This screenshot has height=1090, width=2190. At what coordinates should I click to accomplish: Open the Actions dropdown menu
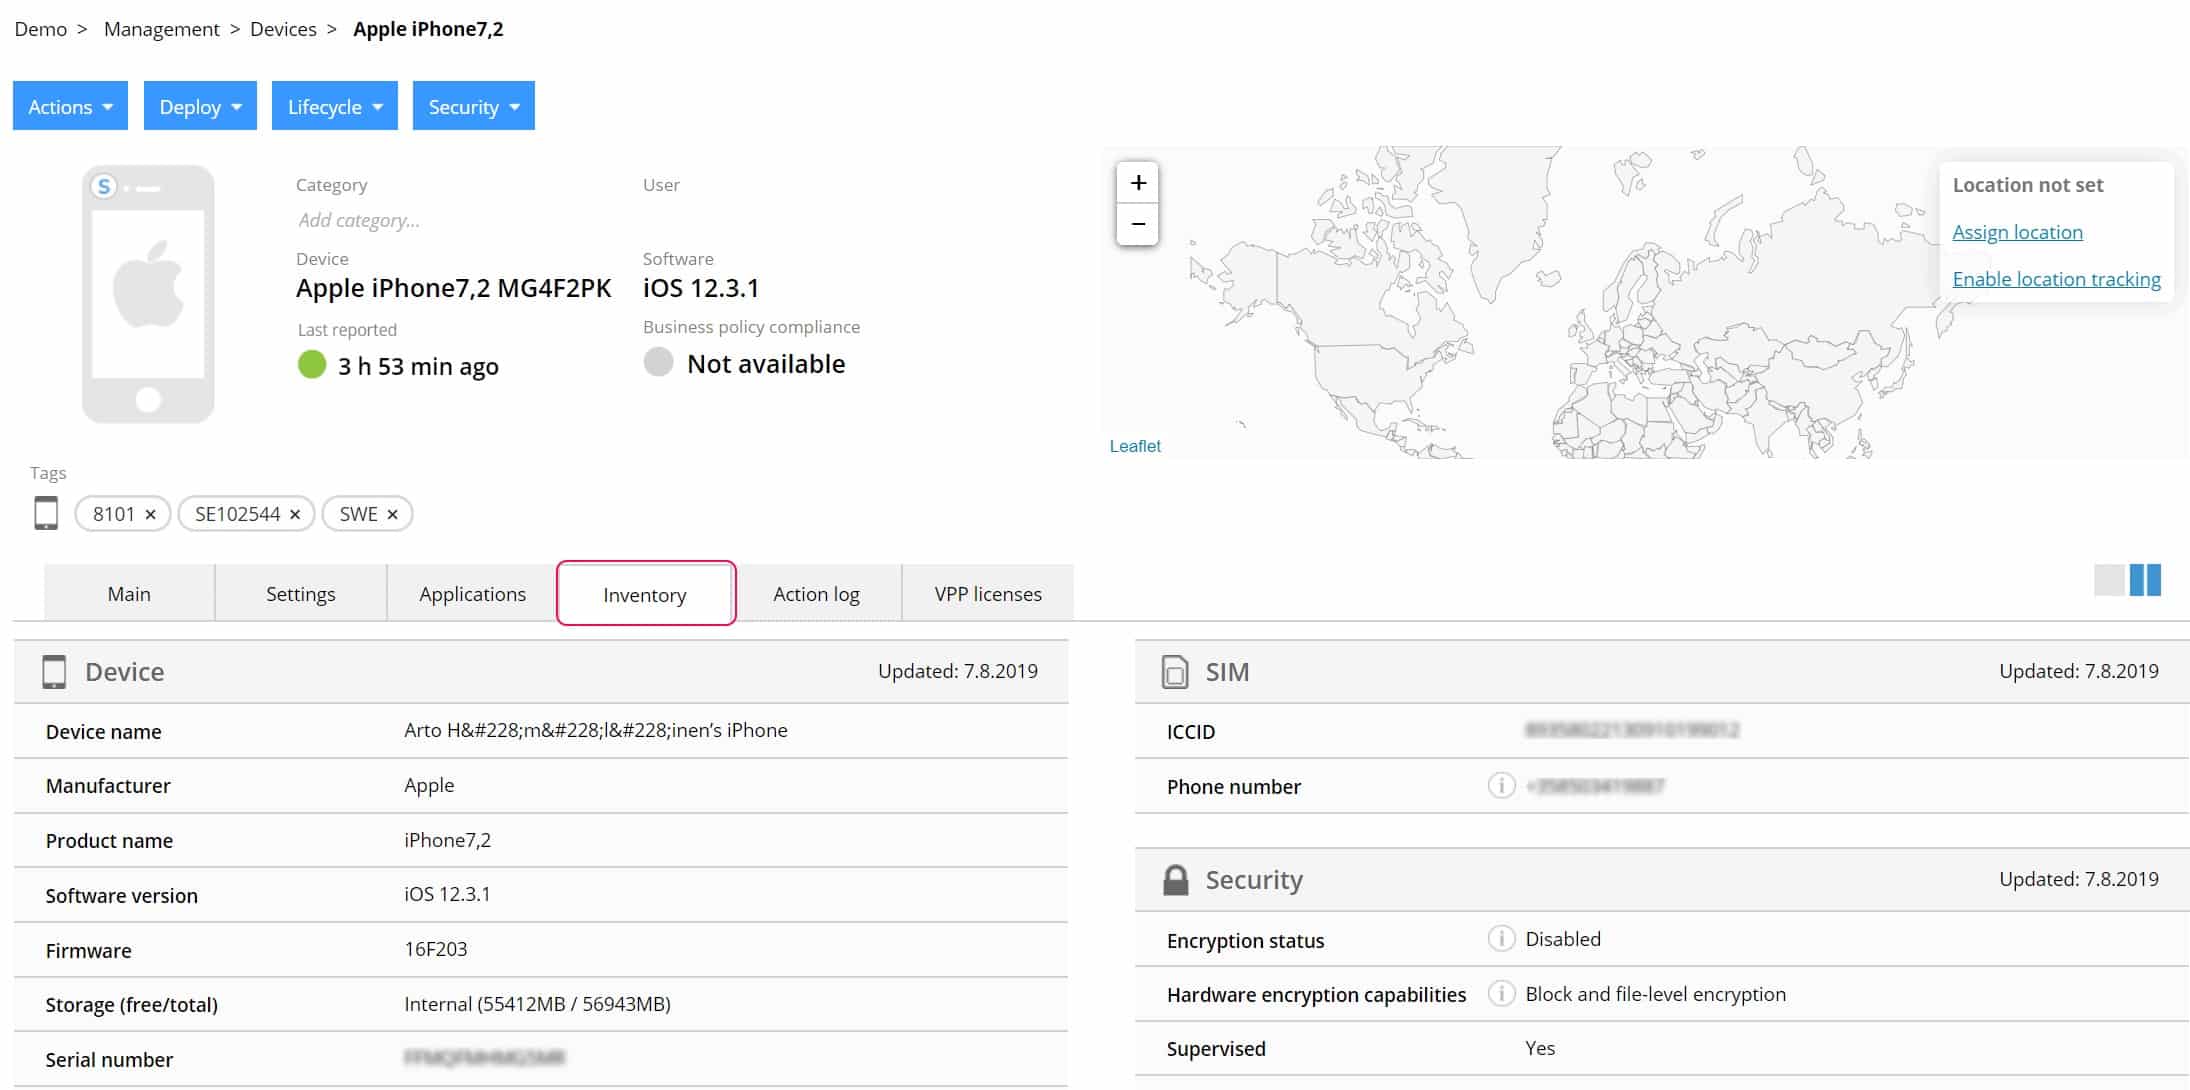[70, 106]
